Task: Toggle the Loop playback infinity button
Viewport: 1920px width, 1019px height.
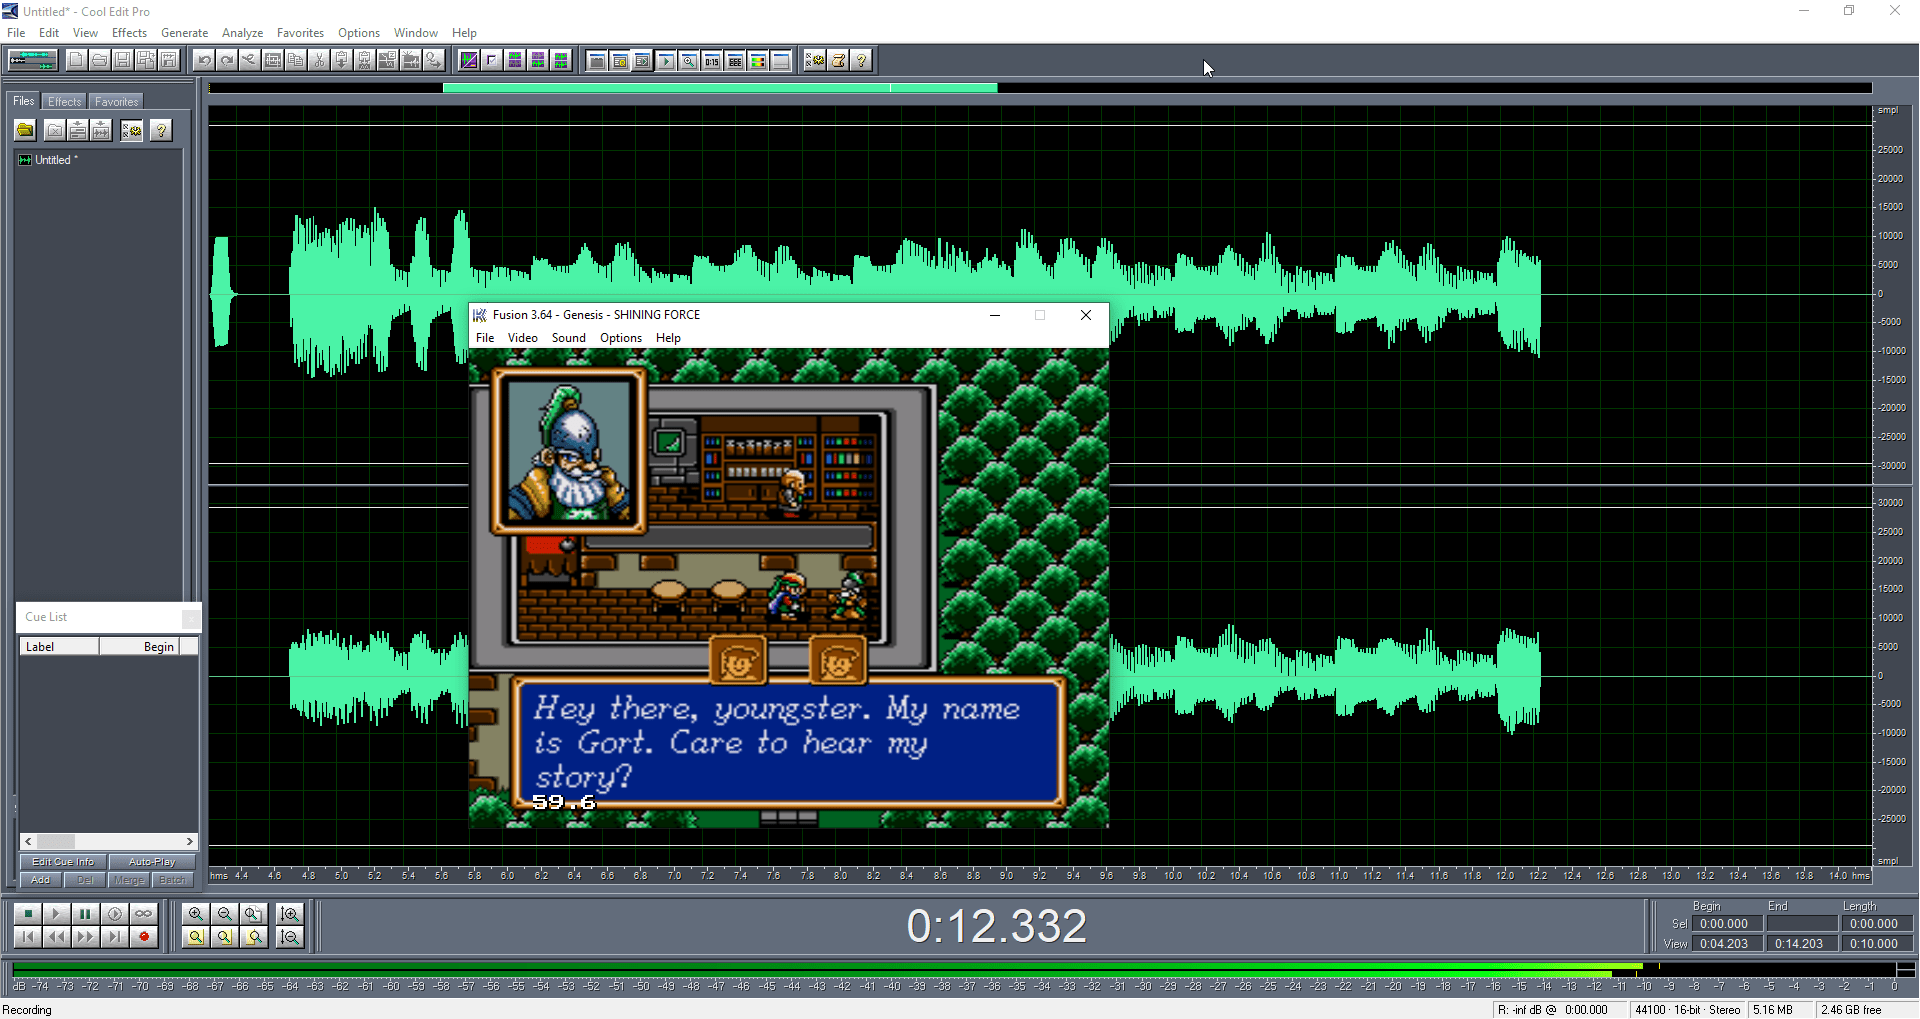Action: [x=144, y=914]
